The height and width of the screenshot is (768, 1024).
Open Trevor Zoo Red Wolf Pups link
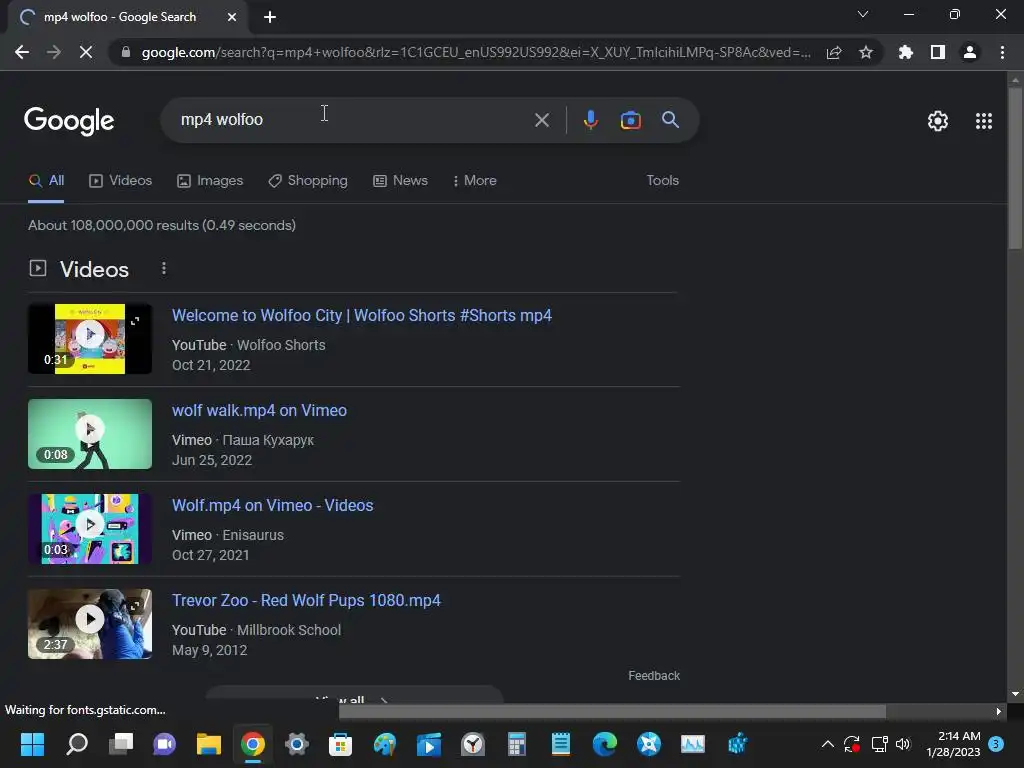tap(306, 601)
